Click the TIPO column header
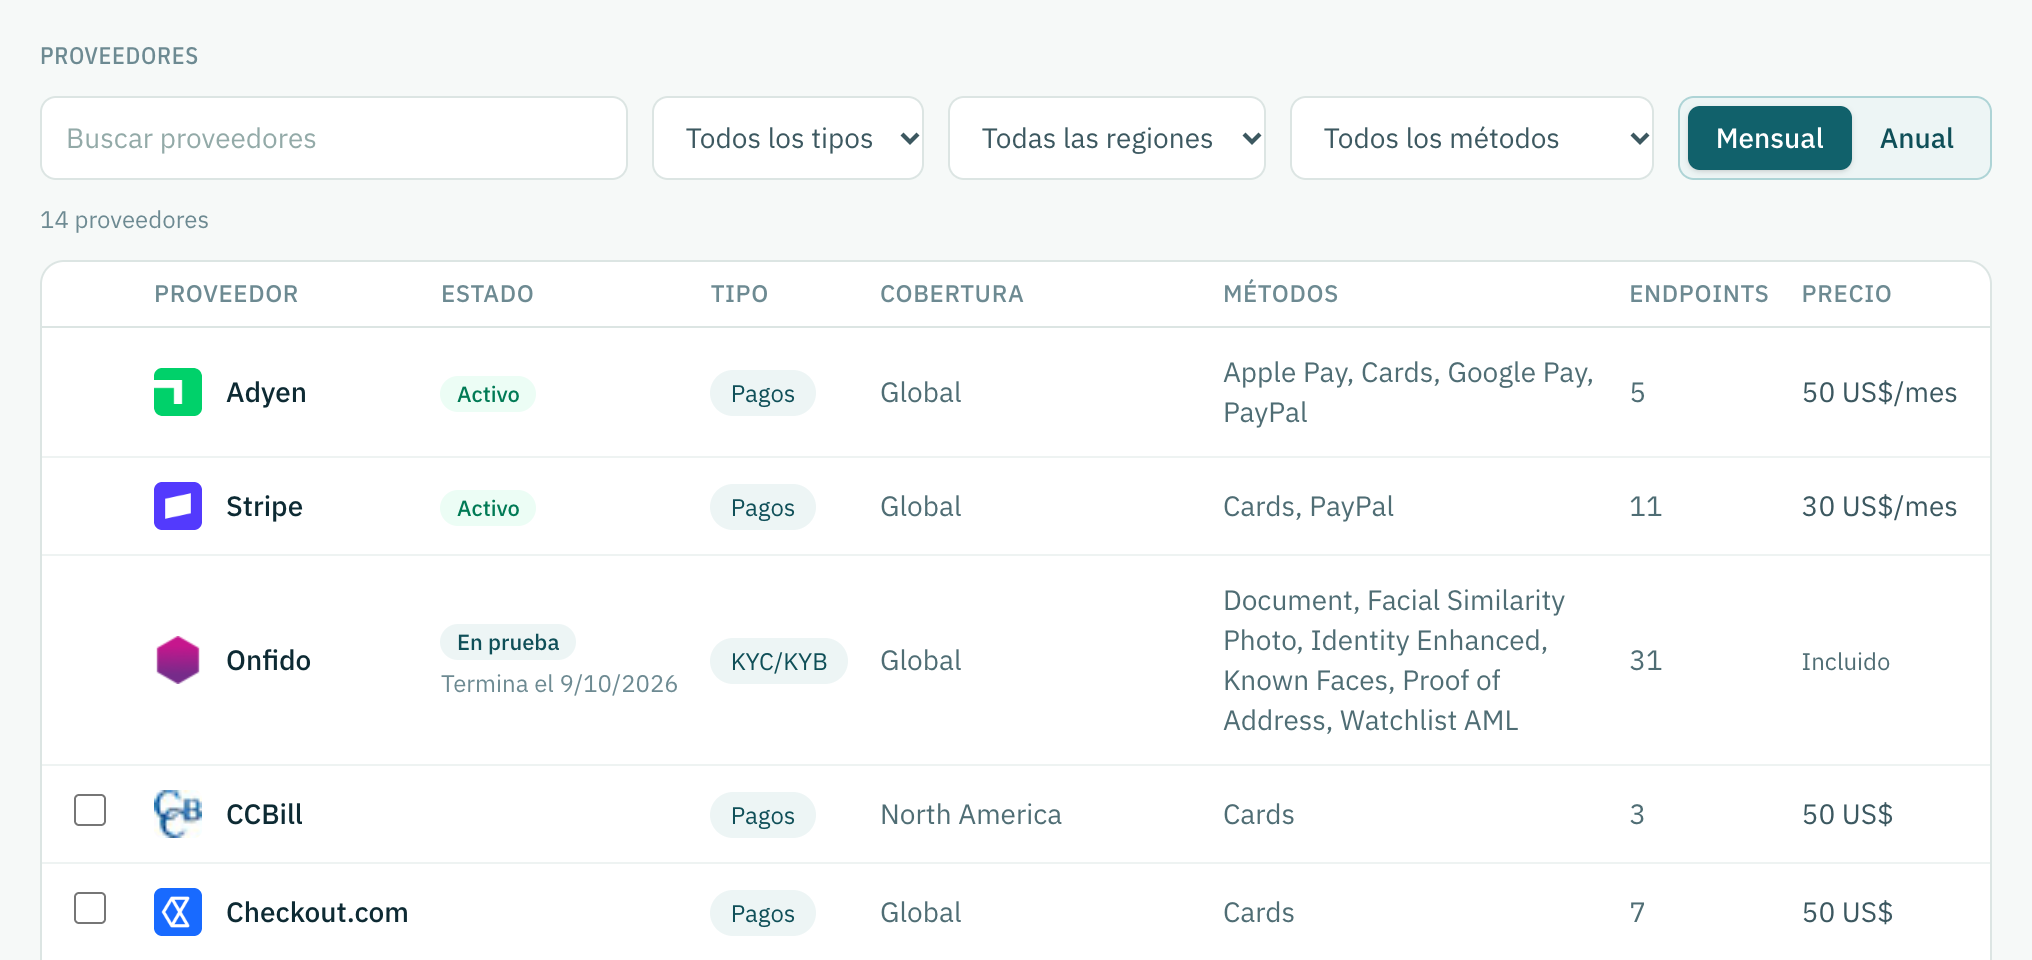Viewport: 2032px width, 960px height. click(739, 294)
